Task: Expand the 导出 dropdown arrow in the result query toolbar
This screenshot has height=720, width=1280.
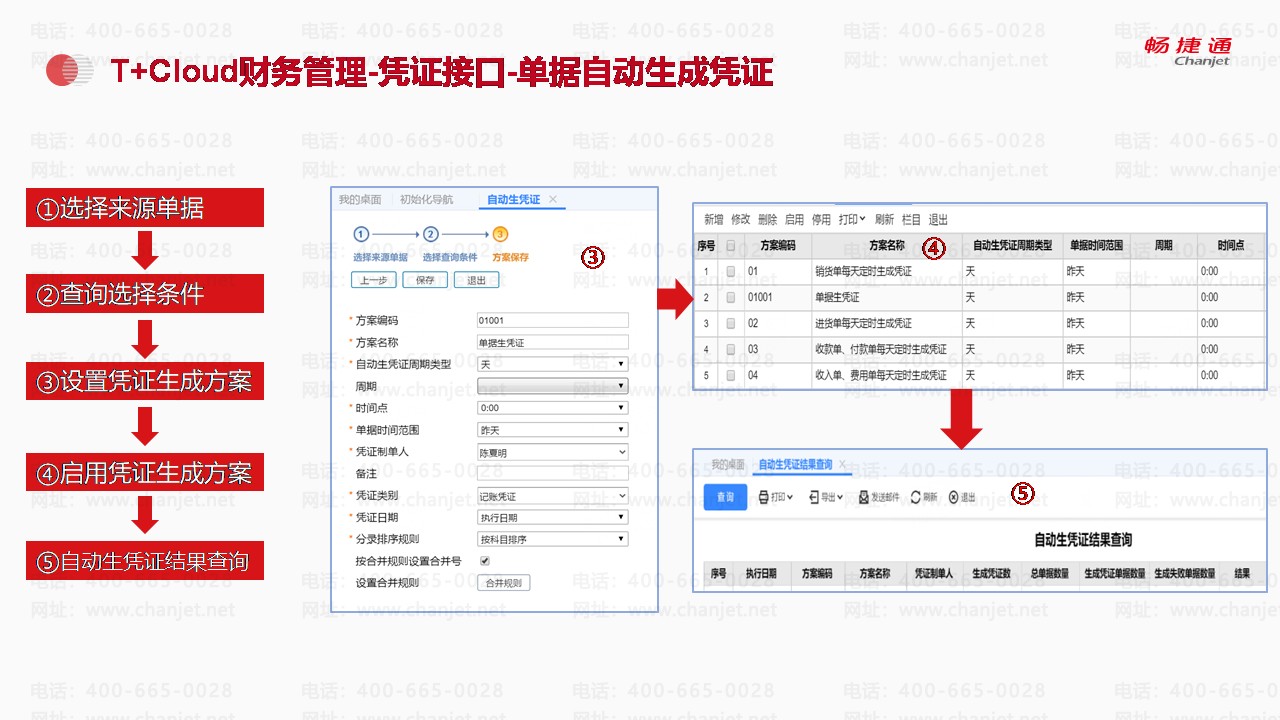Action: coord(840,497)
